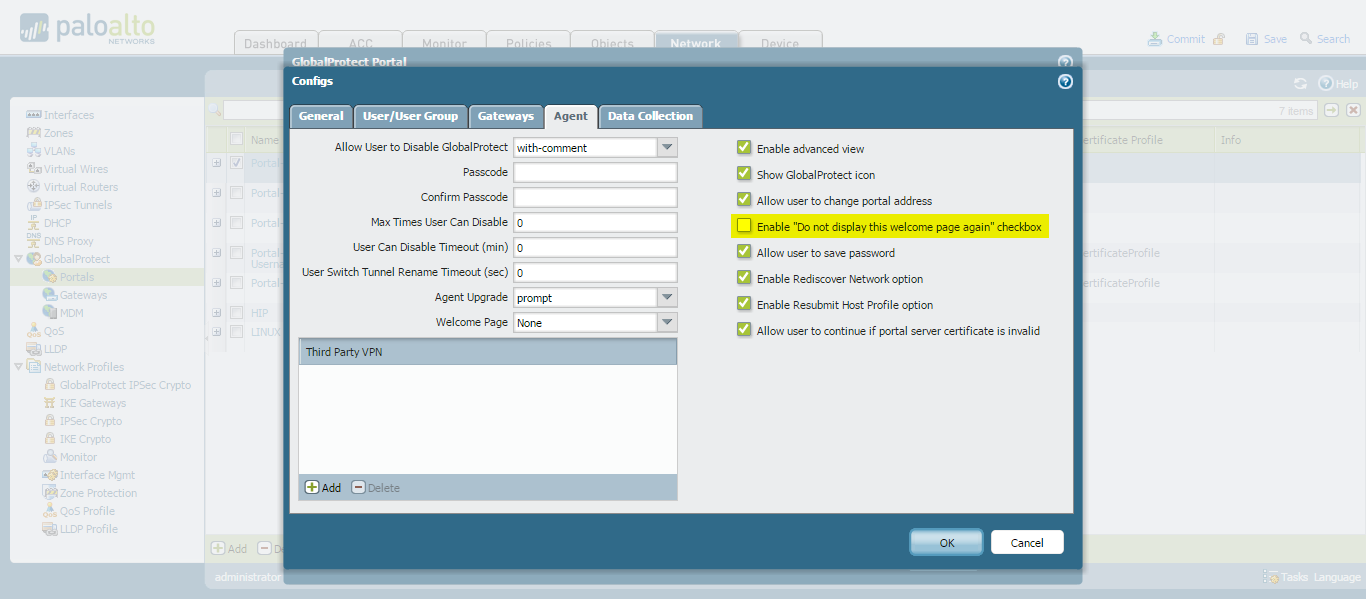Toggle Enable Resubmit Host Profile option
Image resolution: width=1366 pixels, height=599 pixels.
(x=744, y=304)
